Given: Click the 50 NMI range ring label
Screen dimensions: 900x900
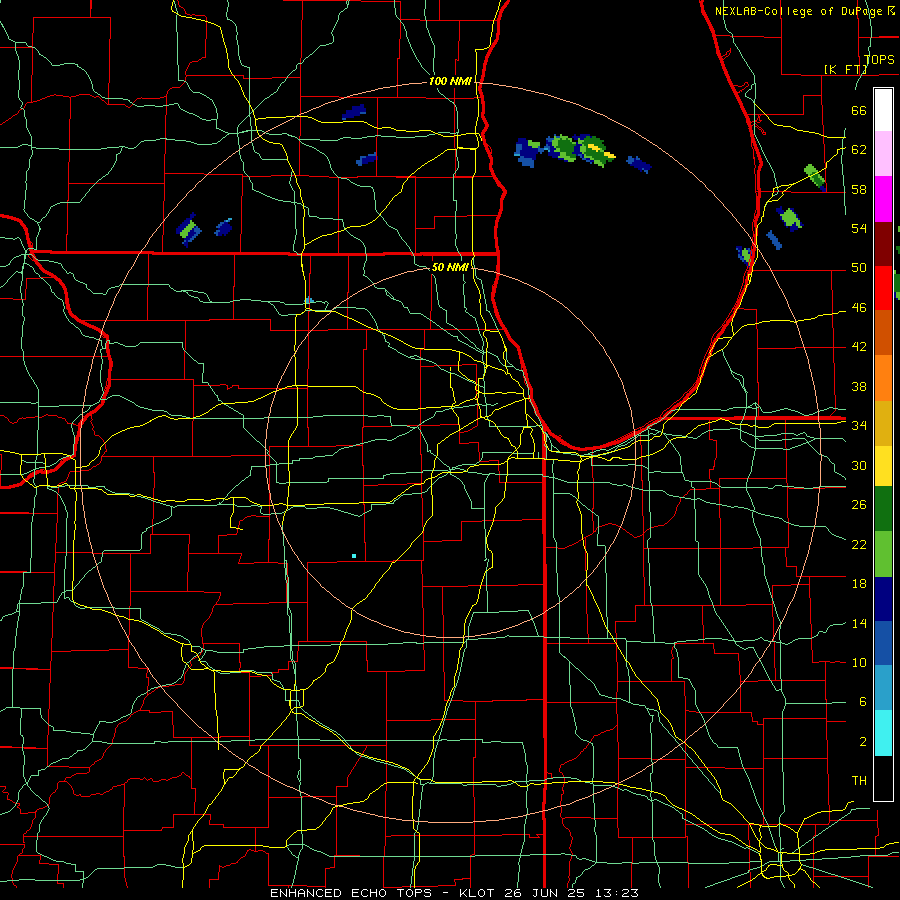Looking at the screenshot, I should point(450,267).
